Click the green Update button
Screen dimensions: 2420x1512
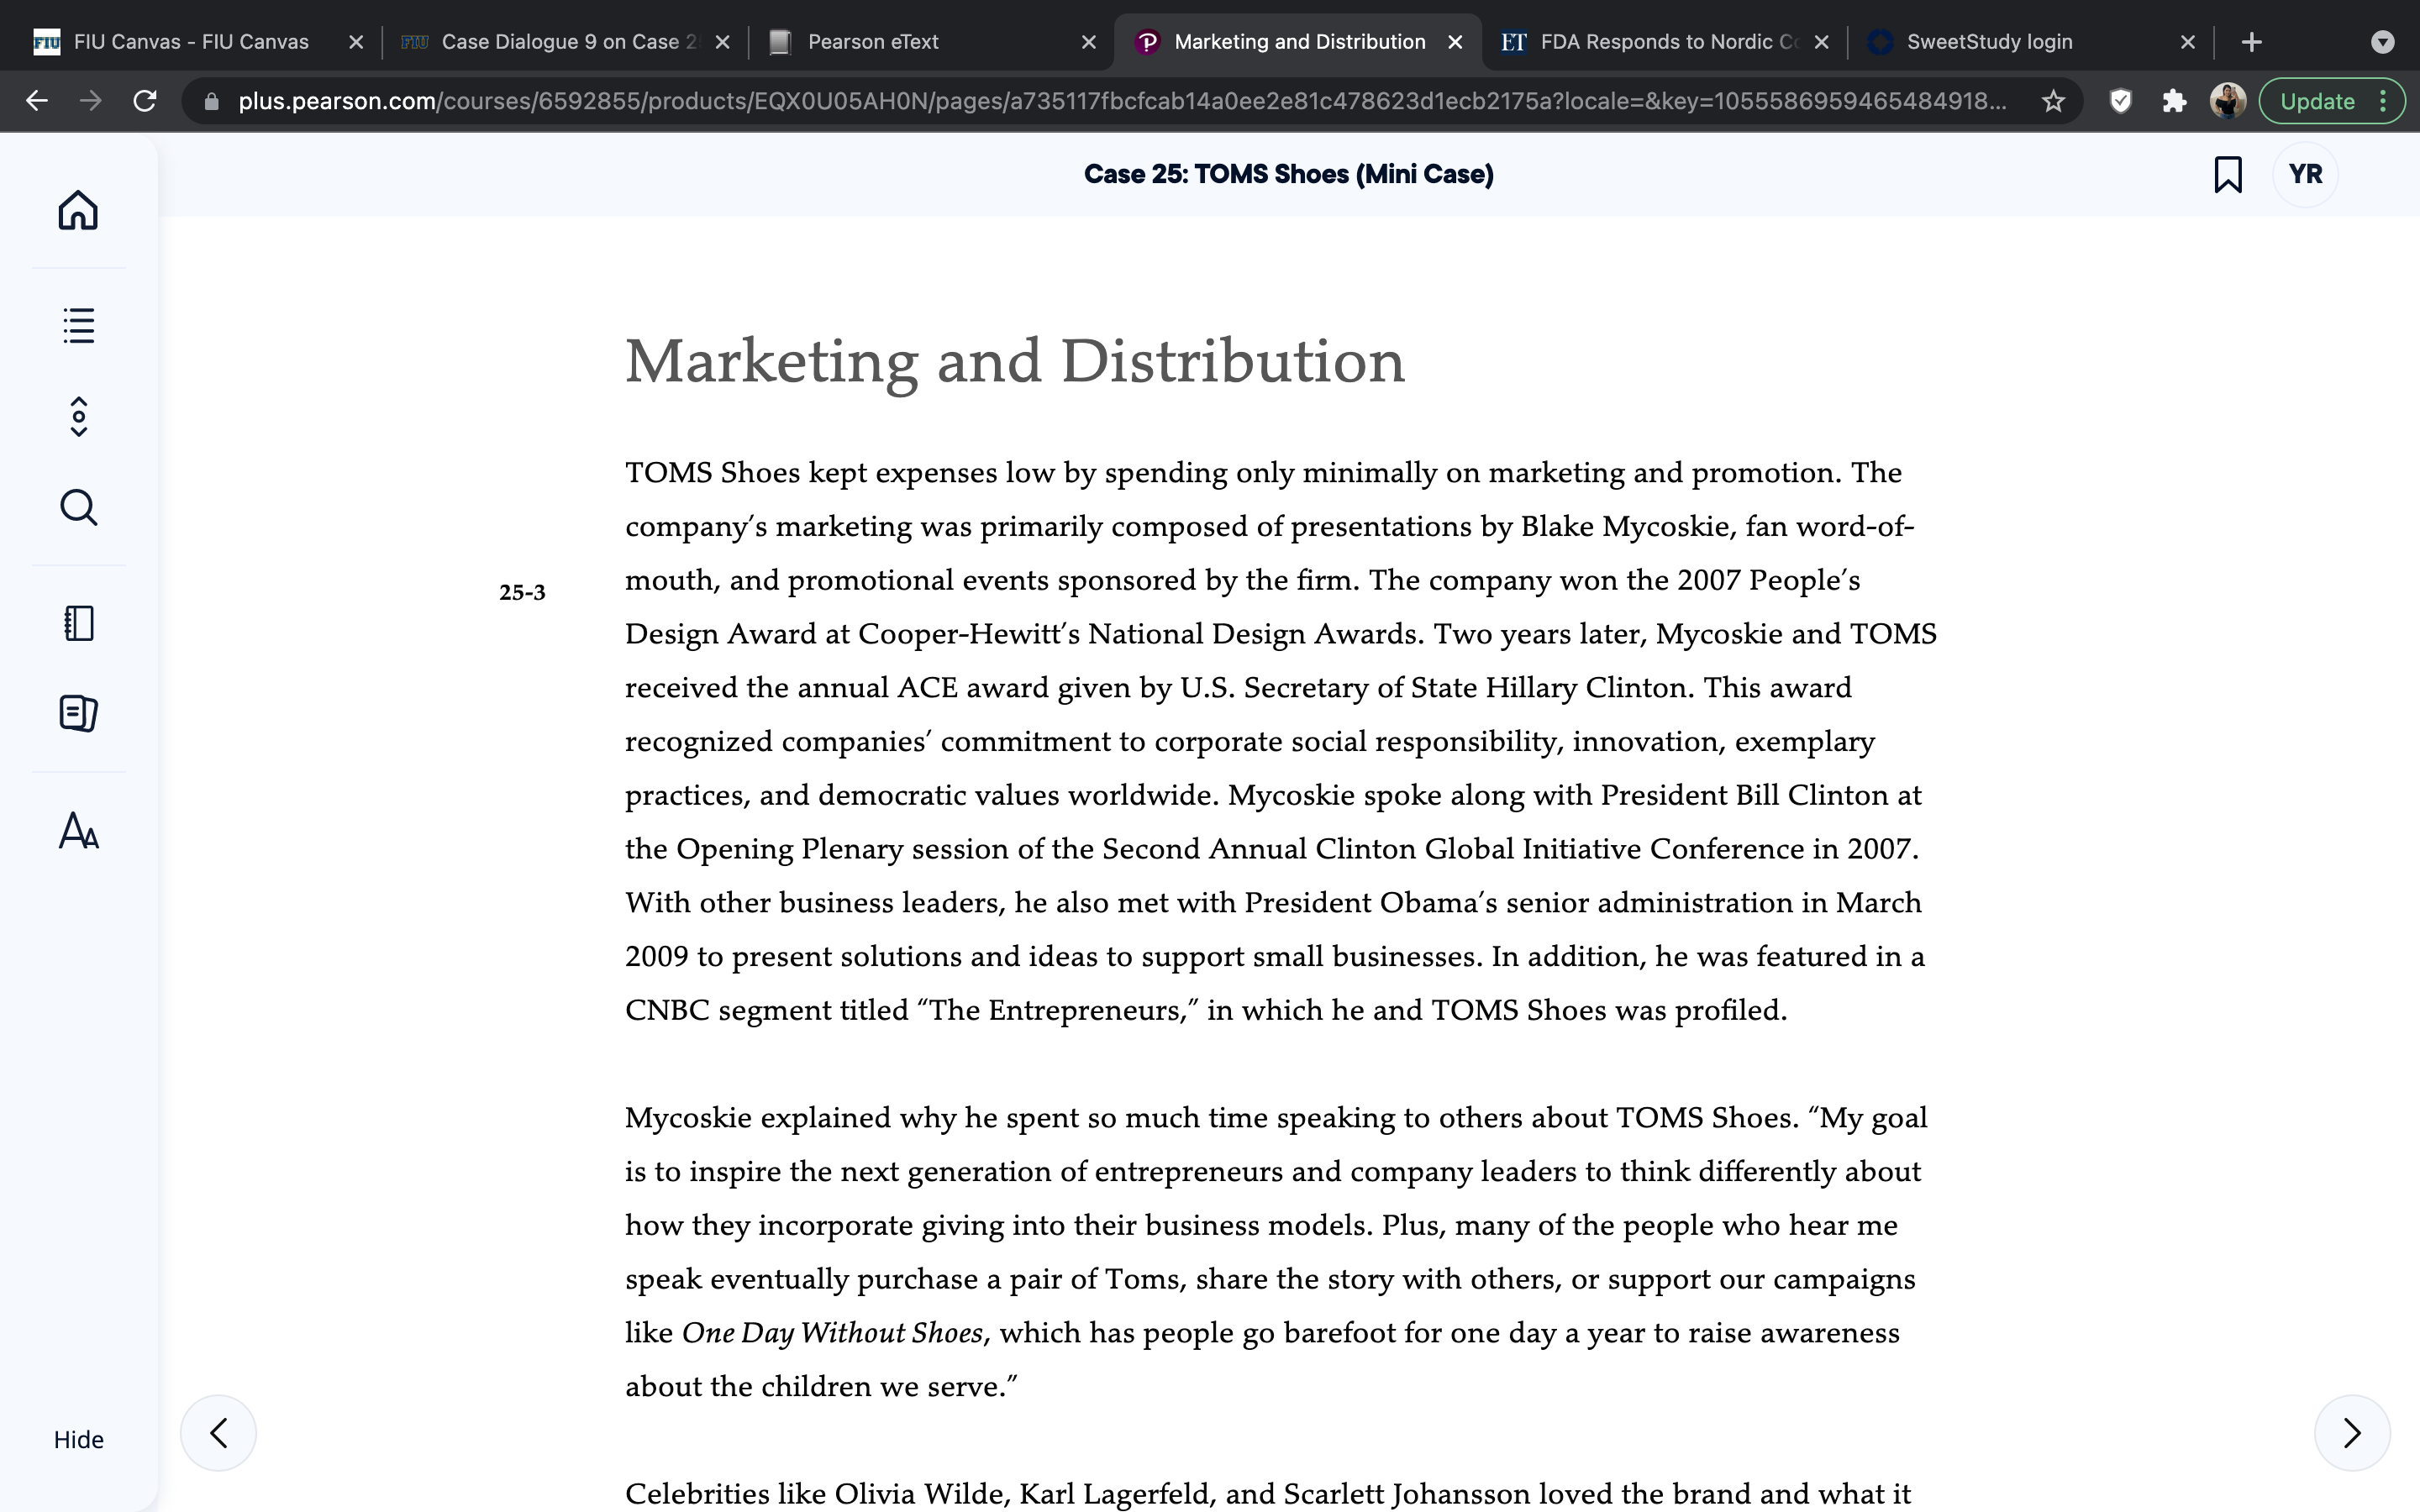pos(2317,101)
